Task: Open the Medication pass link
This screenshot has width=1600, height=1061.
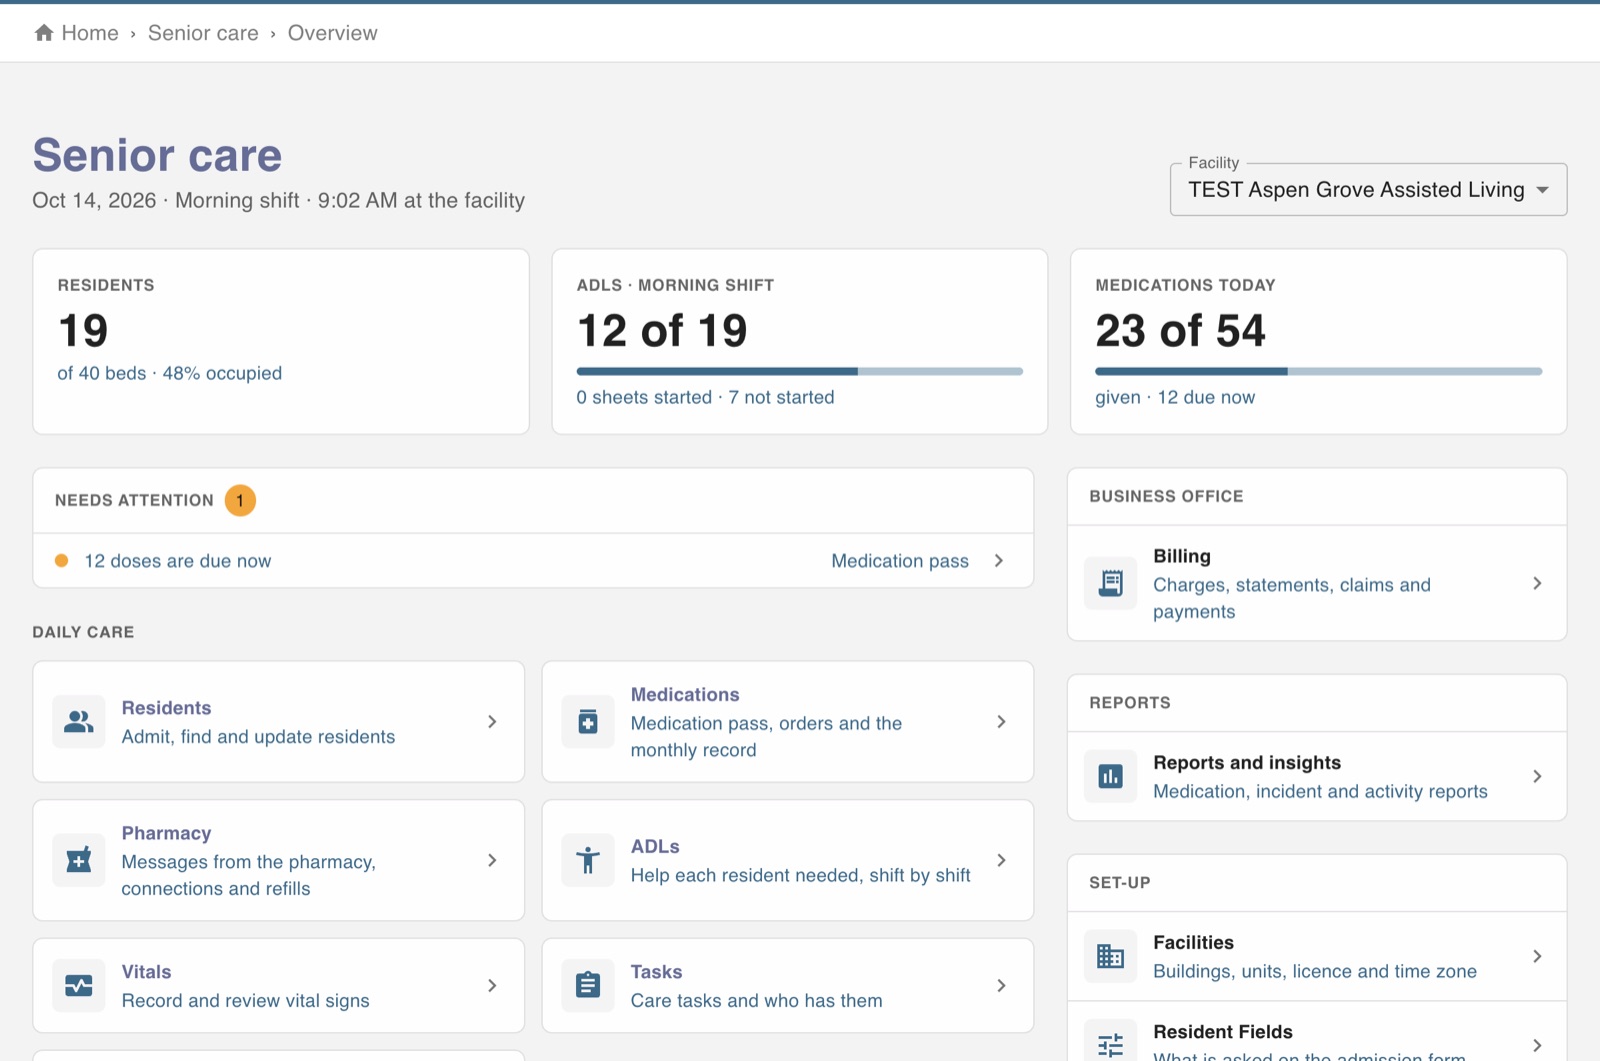Action: tap(900, 561)
